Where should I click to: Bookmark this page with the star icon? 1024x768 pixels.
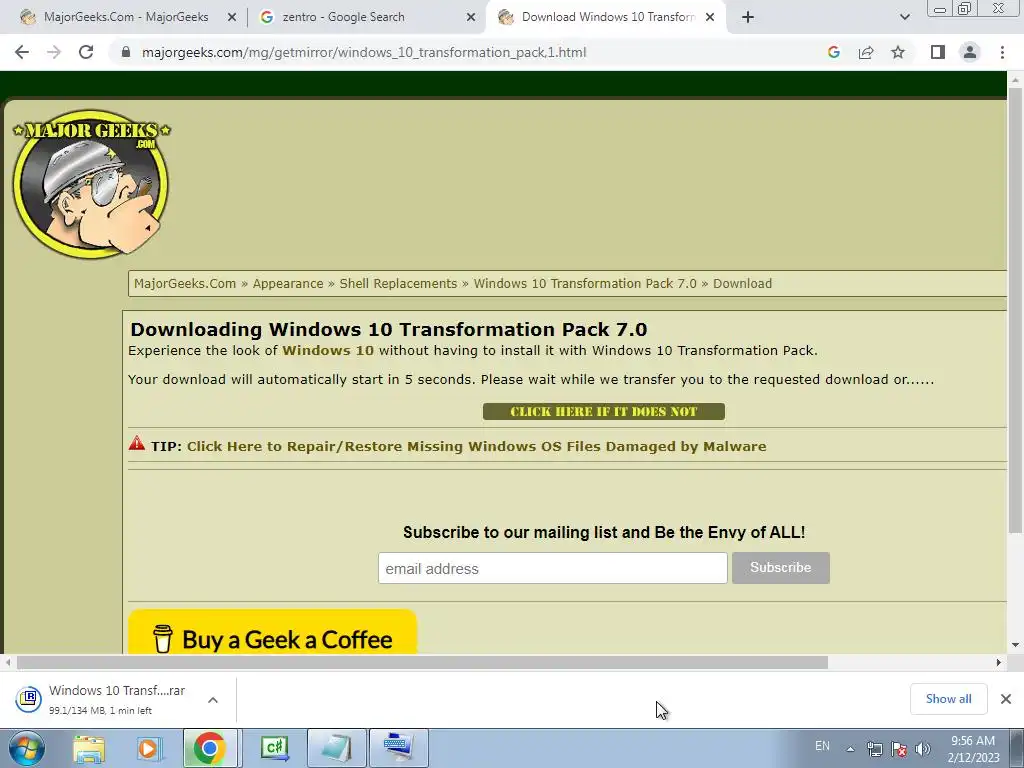(898, 52)
